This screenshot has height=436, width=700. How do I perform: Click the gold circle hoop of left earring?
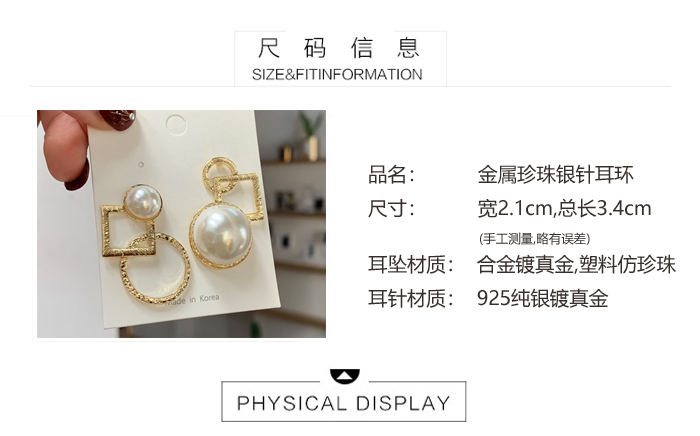pyautogui.click(x=155, y=269)
